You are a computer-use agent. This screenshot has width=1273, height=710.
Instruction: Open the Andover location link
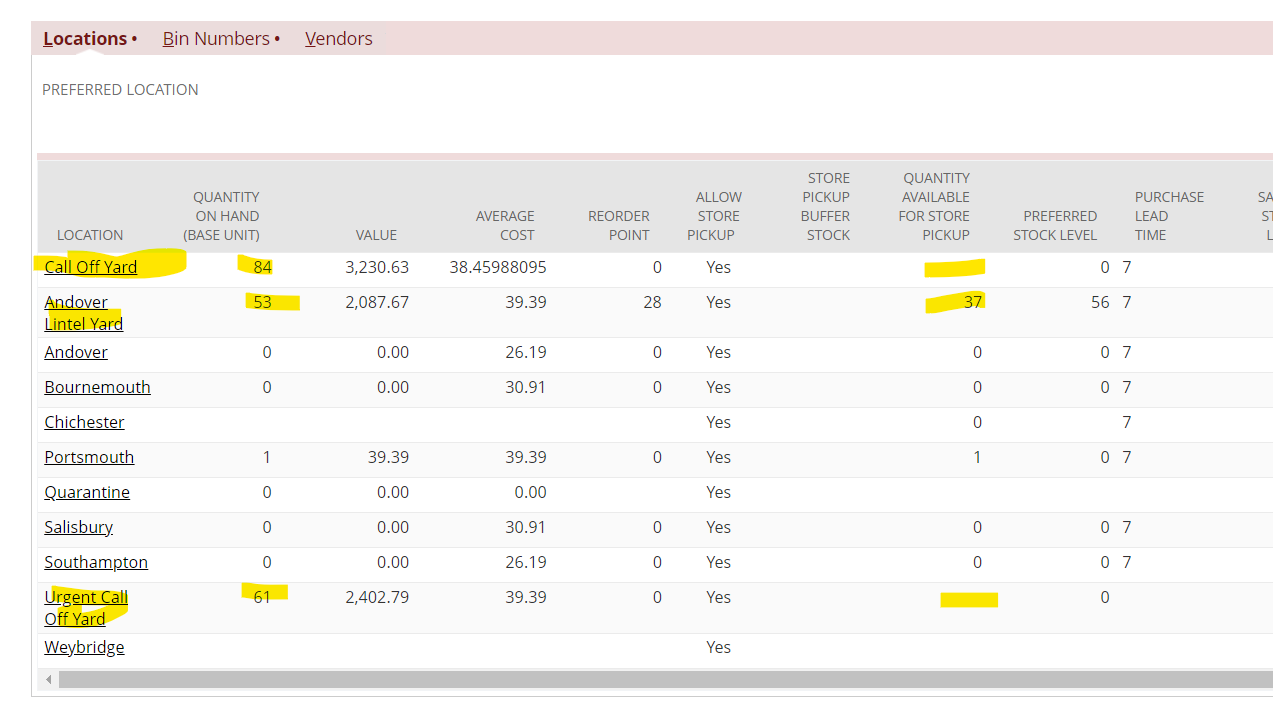76,352
